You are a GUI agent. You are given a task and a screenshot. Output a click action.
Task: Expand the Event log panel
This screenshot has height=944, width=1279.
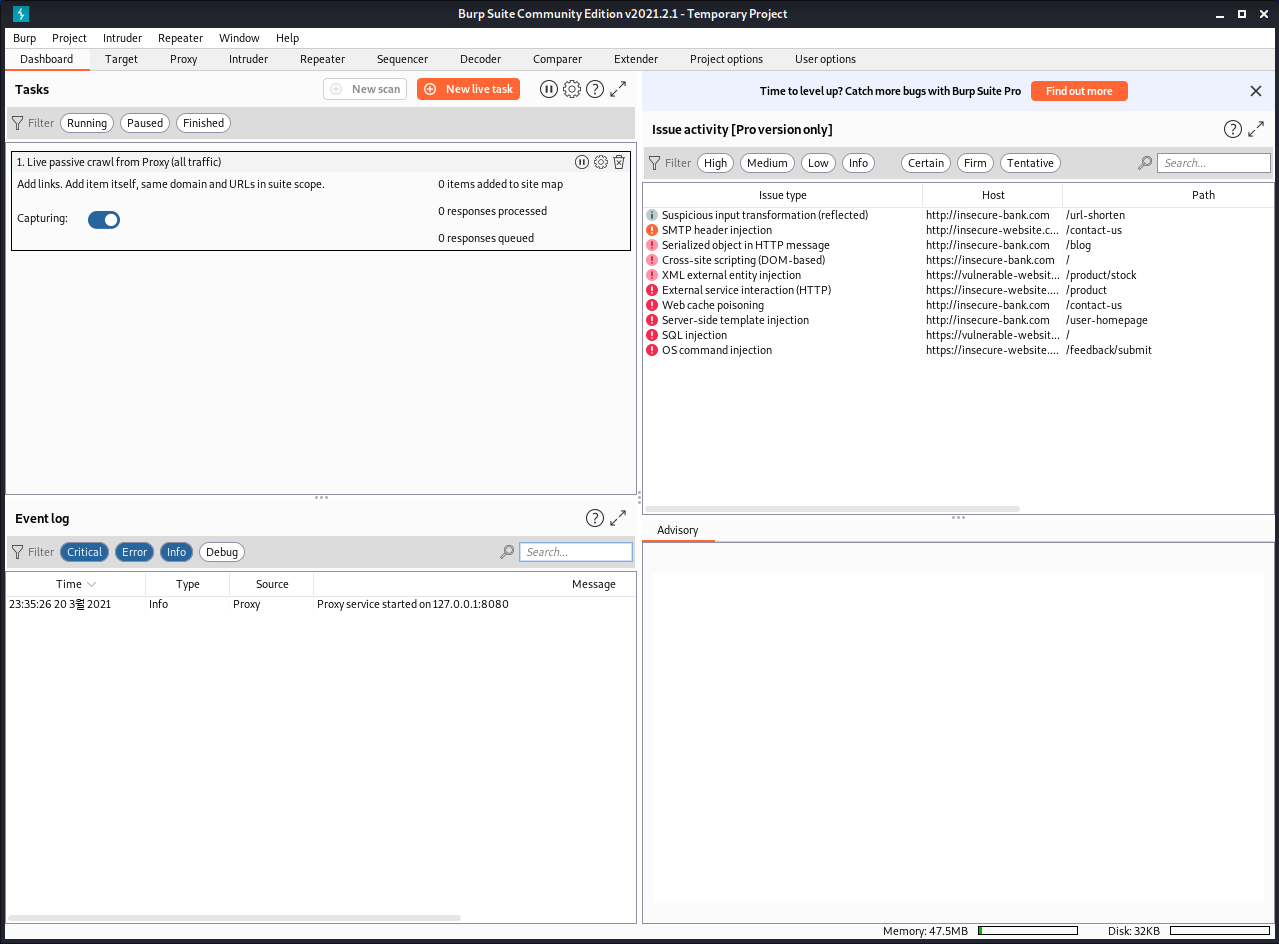coord(618,518)
